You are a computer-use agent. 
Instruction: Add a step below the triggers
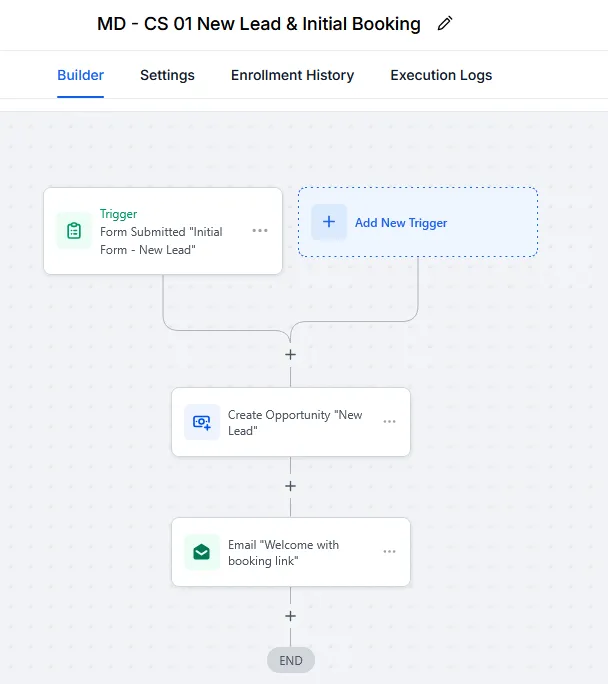(291, 355)
